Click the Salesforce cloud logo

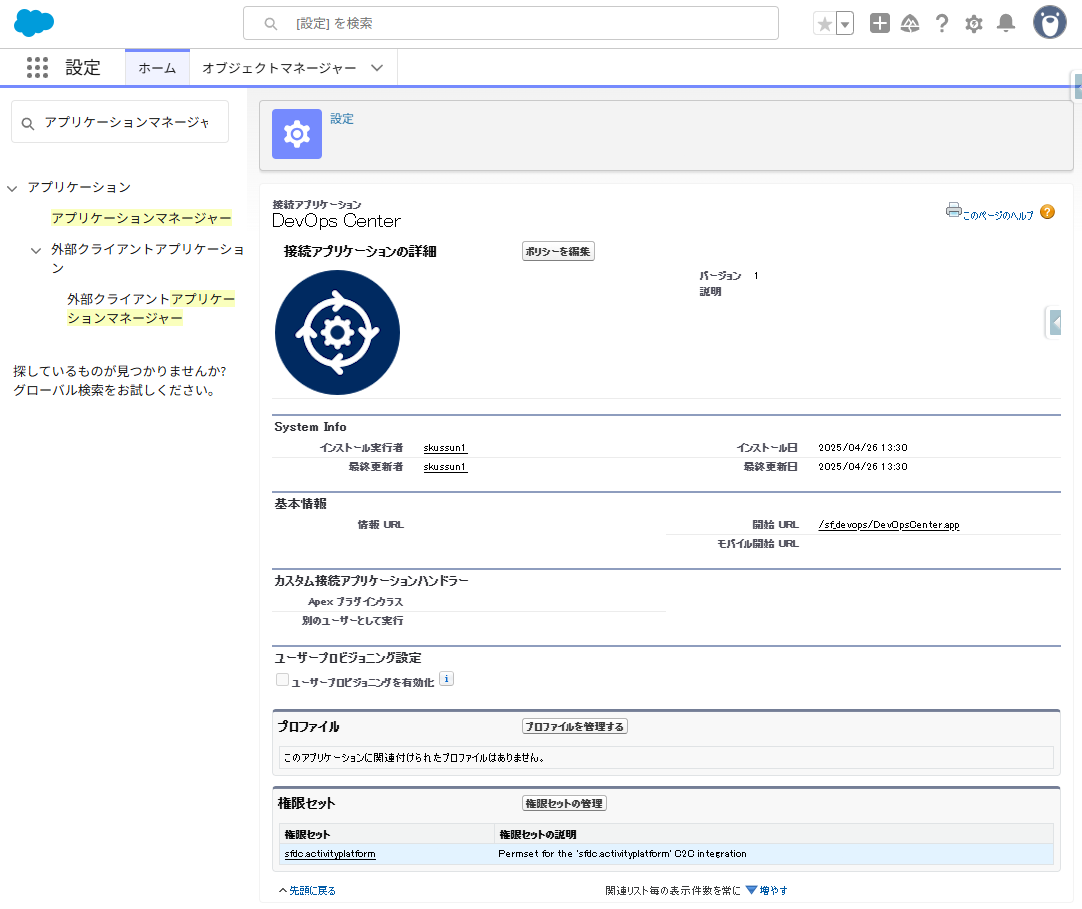pos(33,23)
